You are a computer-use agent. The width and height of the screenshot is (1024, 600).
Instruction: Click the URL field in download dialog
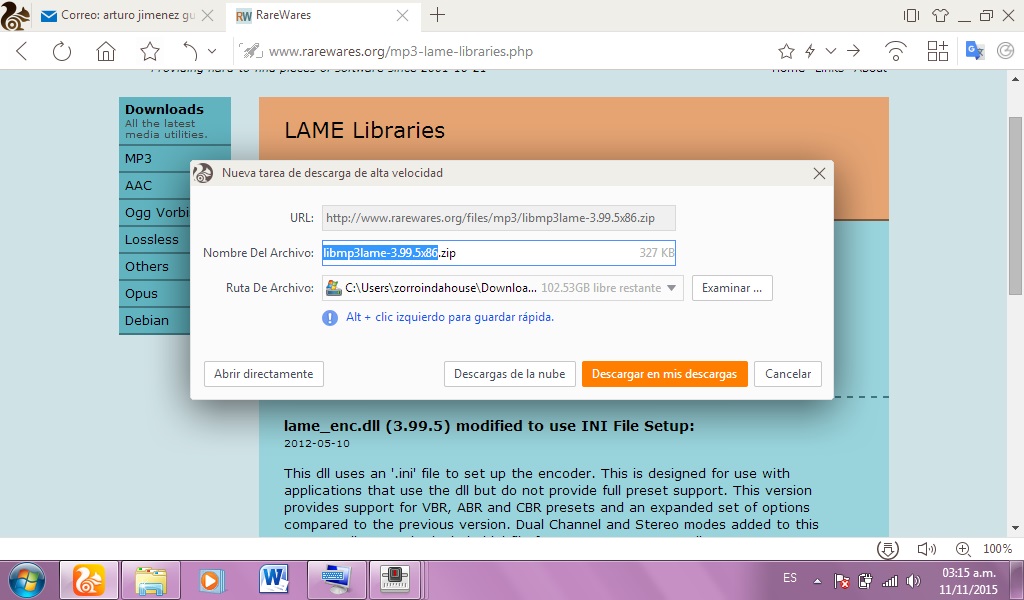pyautogui.click(x=498, y=218)
